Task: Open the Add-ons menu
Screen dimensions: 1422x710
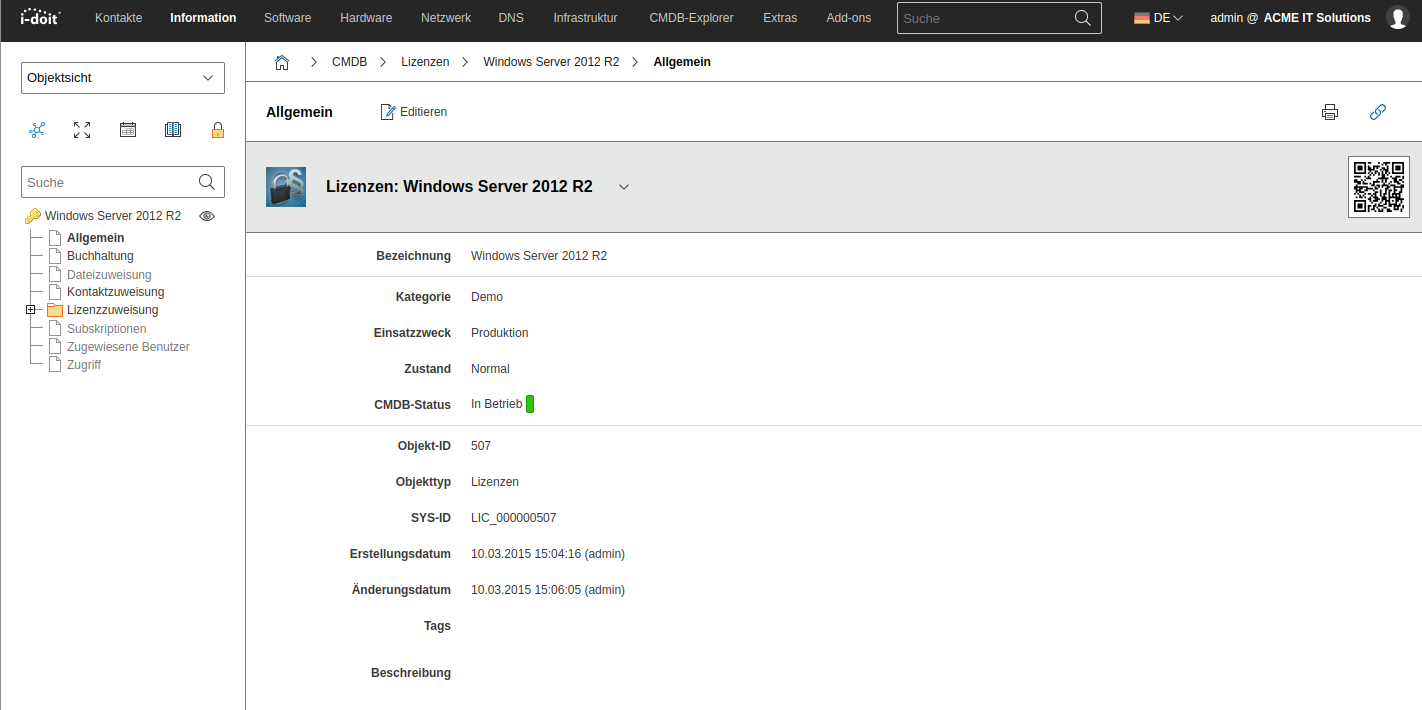Action: [848, 18]
